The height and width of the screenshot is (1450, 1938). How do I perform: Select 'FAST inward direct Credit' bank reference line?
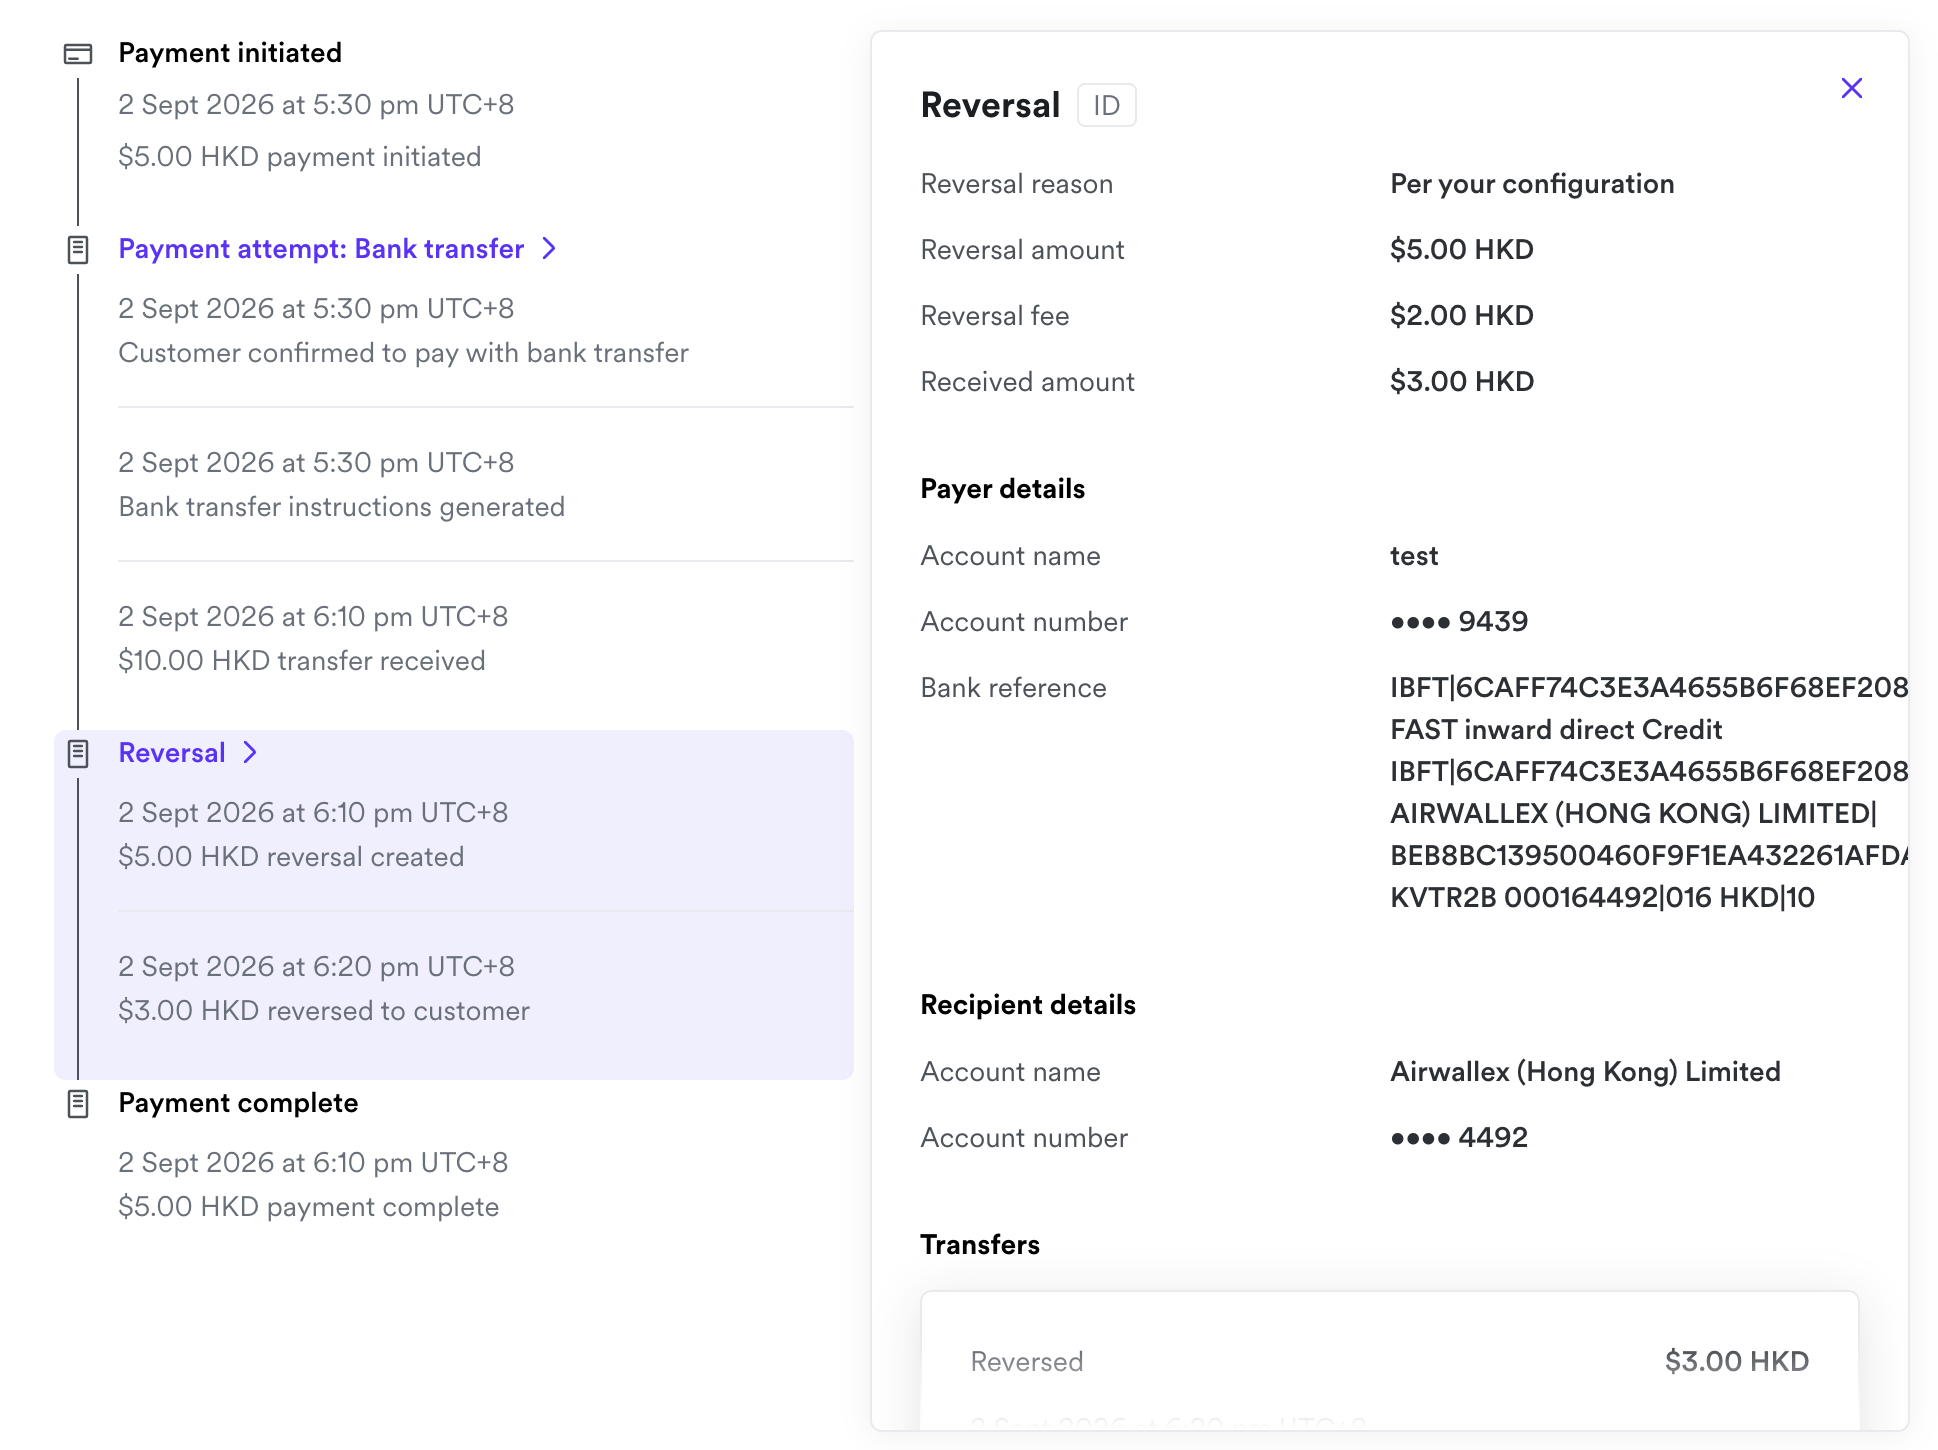click(x=1556, y=730)
